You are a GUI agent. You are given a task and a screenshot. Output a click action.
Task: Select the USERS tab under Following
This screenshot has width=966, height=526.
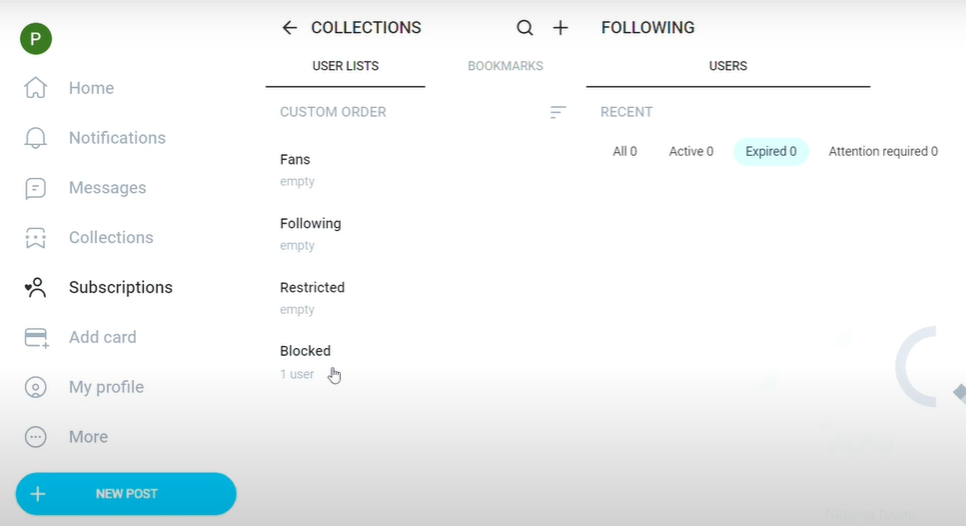(x=728, y=67)
